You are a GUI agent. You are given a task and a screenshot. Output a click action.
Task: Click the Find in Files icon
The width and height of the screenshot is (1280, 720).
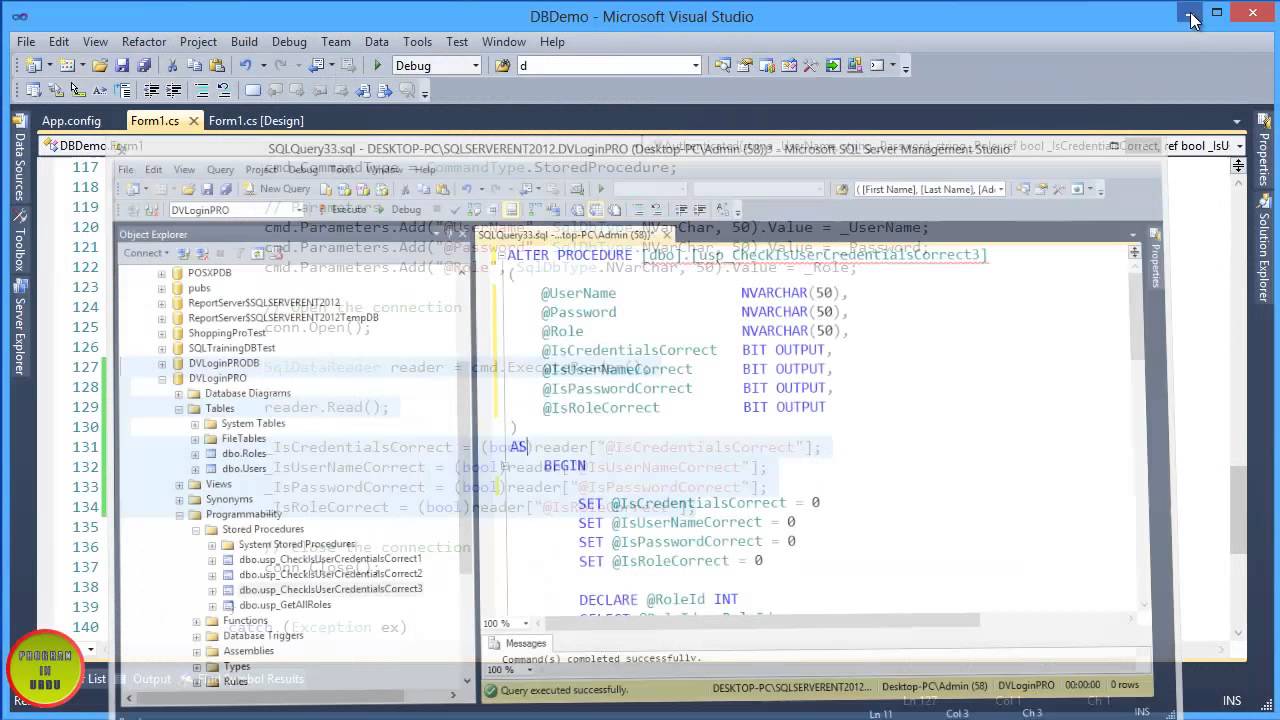[503, 65]
